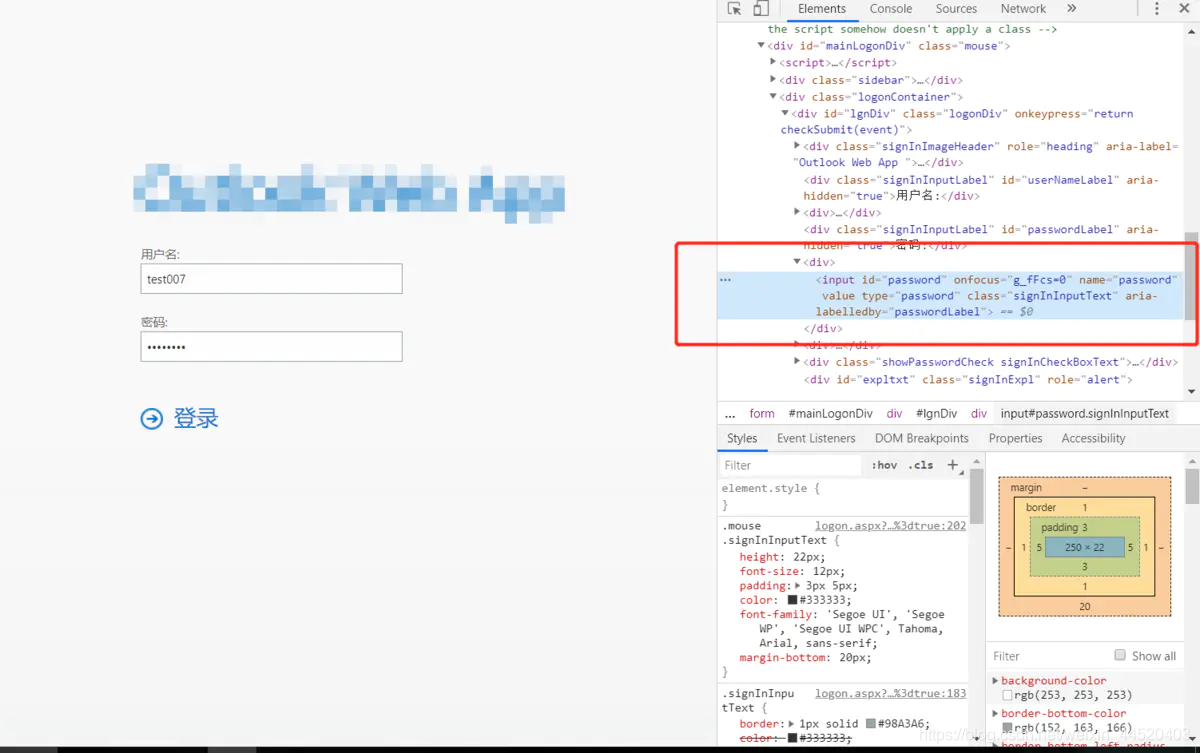The height and width of the screenshot is (753, 1200).
Task: Open the Event Listeners tab
Action: coord(816,438)
